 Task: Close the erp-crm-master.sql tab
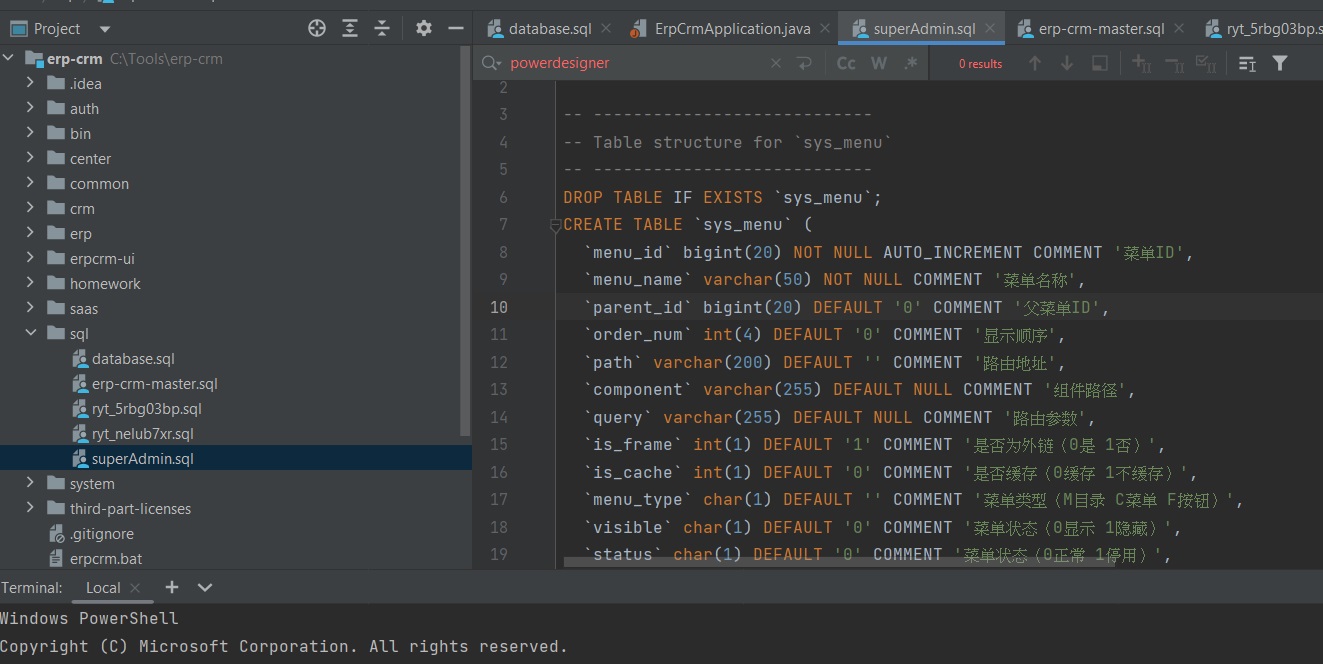(x=1179, y=29)
